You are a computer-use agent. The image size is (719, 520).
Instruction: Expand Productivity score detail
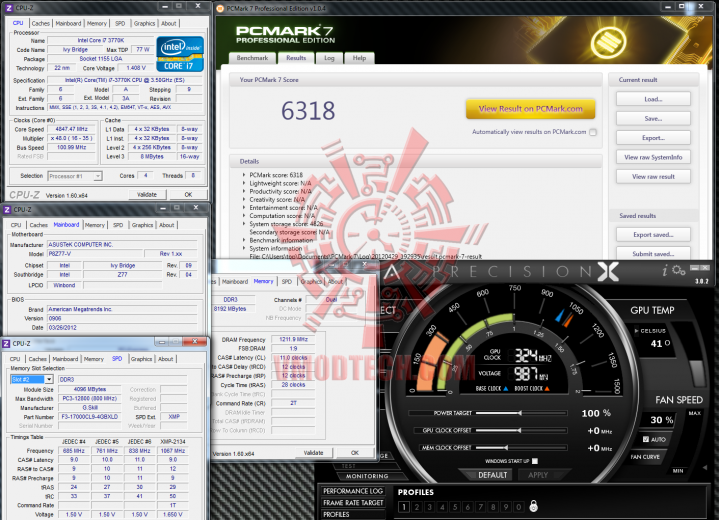pyautogui.click(x=244, y=191)
